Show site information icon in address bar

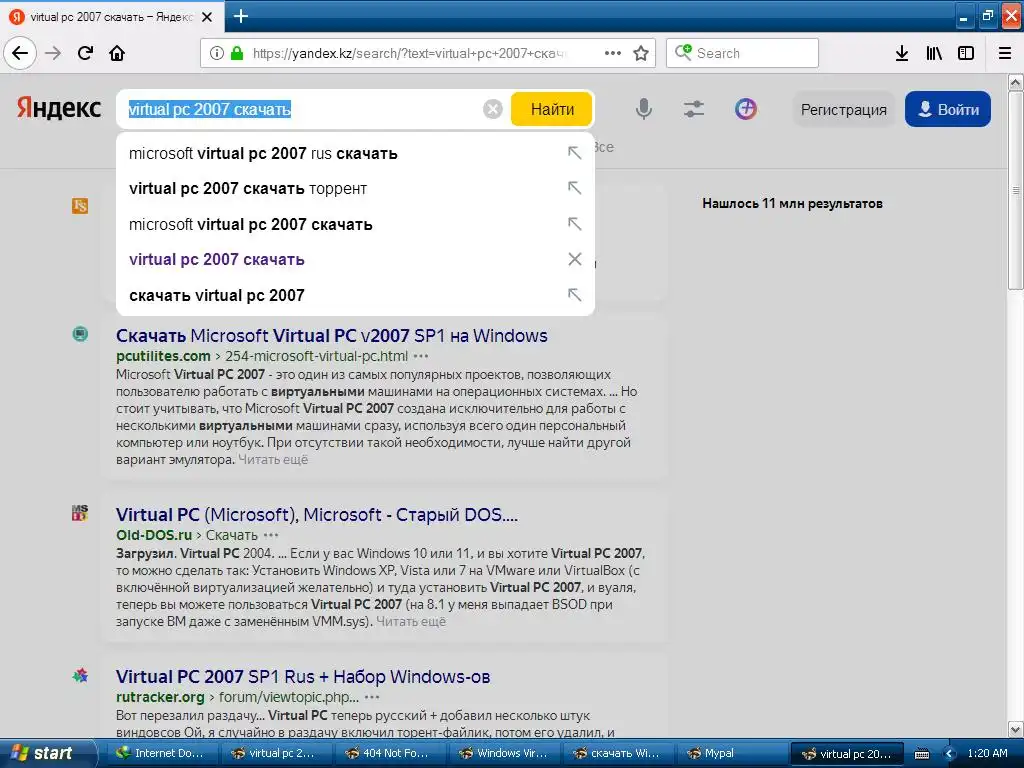click(x=217, y=53)
